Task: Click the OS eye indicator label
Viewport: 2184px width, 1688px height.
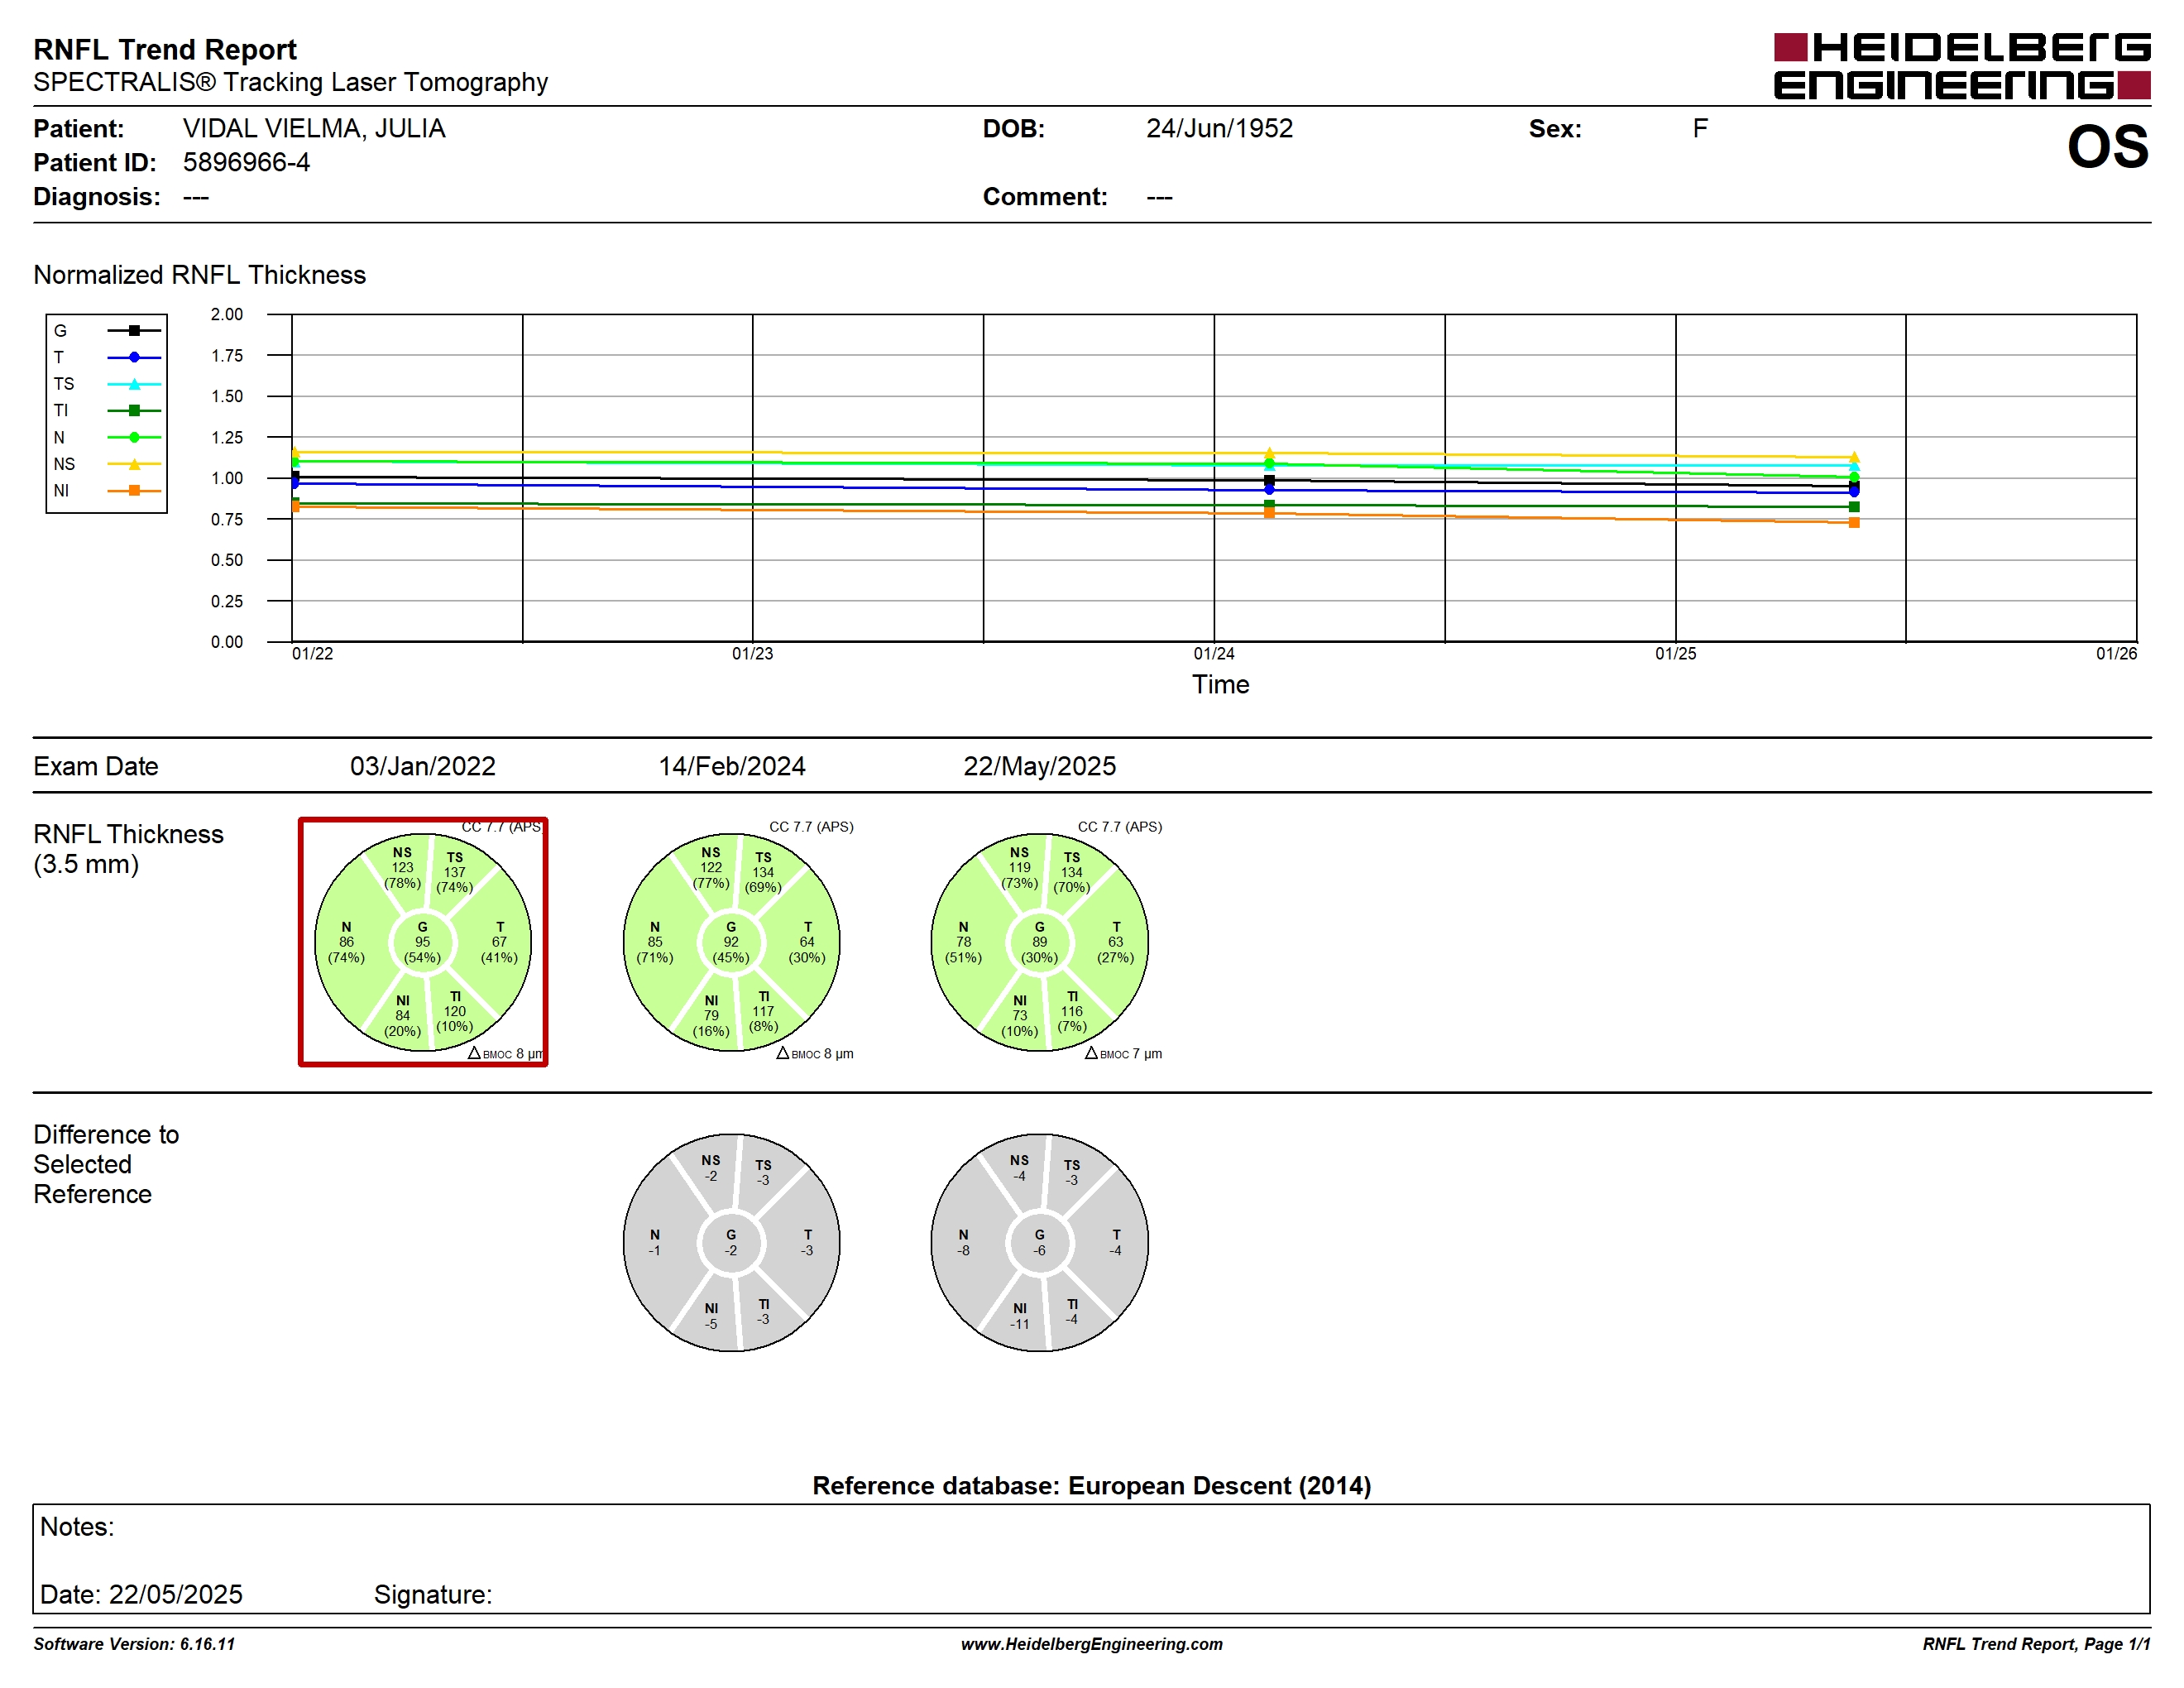Action: [2107, 147]
